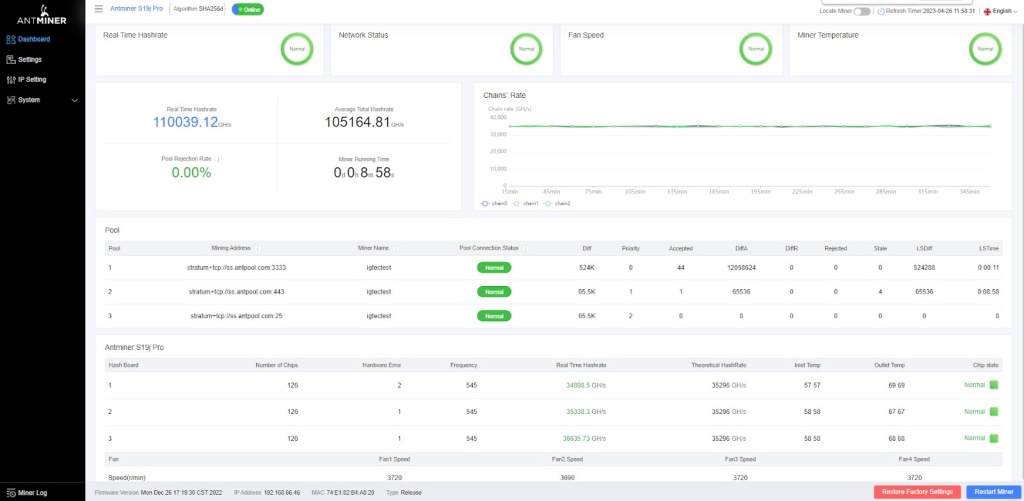The width and height of the screenshot is (1024, 501).
Task: Click hash board 2 green chip state square
Action: 994,412
